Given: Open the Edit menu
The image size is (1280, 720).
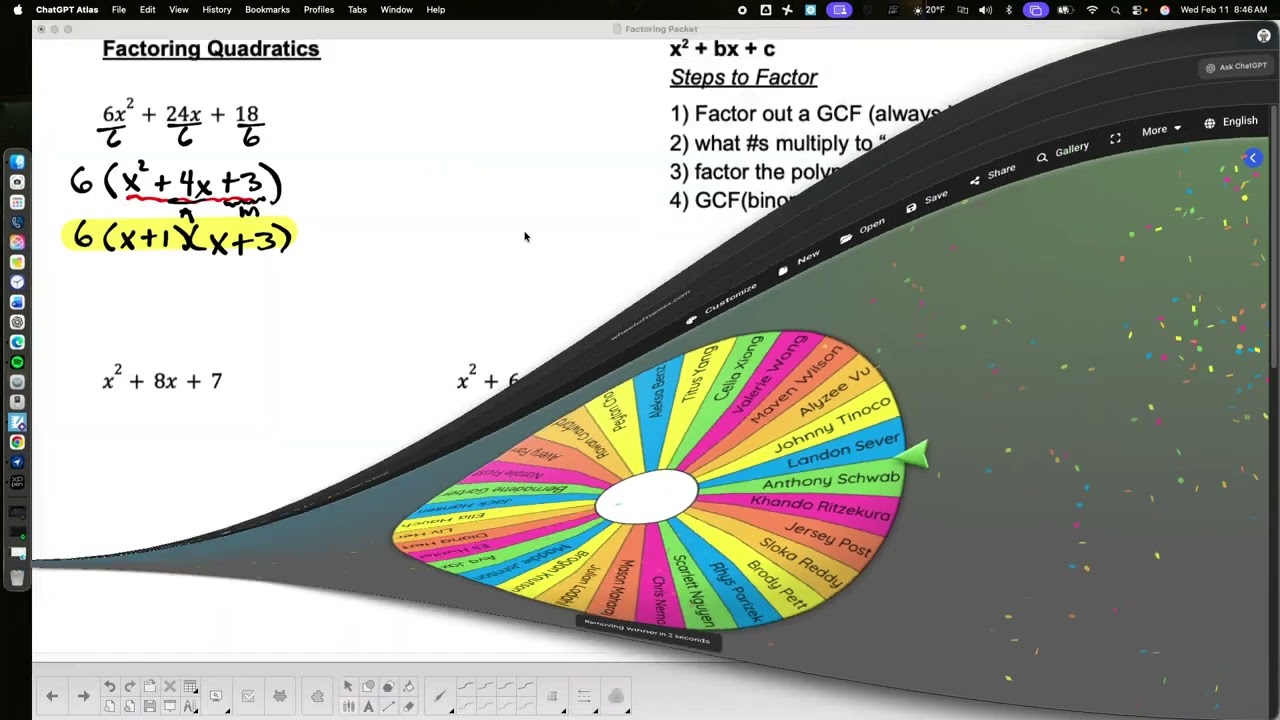Looking at the screenshot, I should 148,10.
